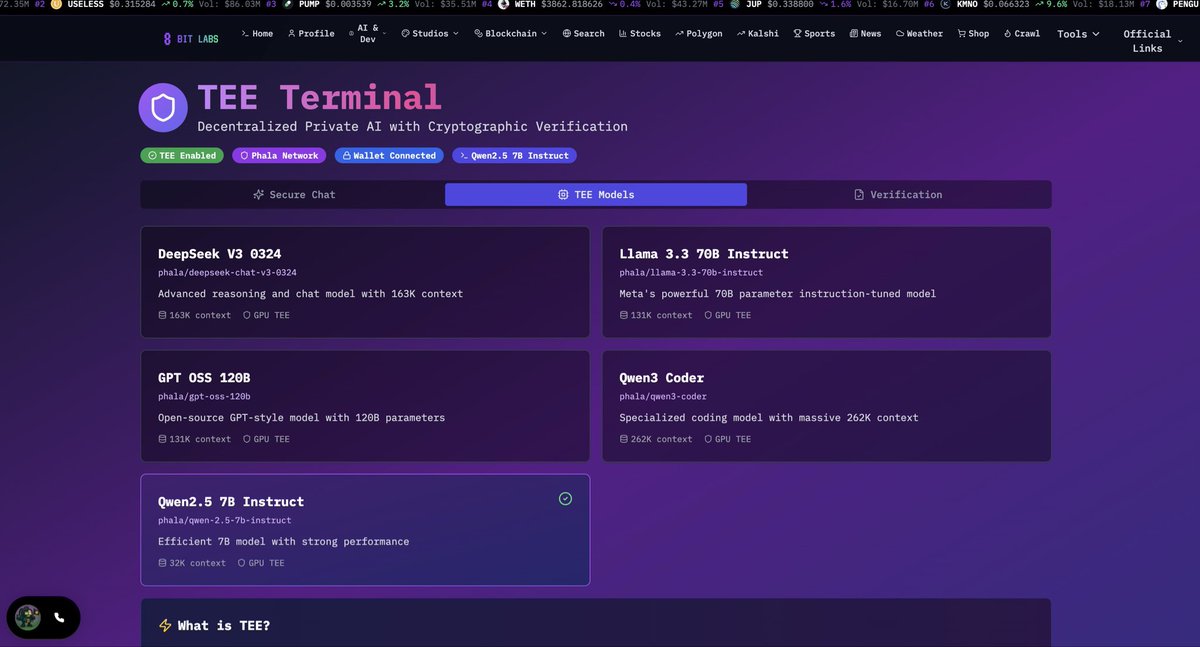1200x647 pixels.
Task: Choose the Llama 3.3 70B Instruct model
Action: tap(826, 282)
